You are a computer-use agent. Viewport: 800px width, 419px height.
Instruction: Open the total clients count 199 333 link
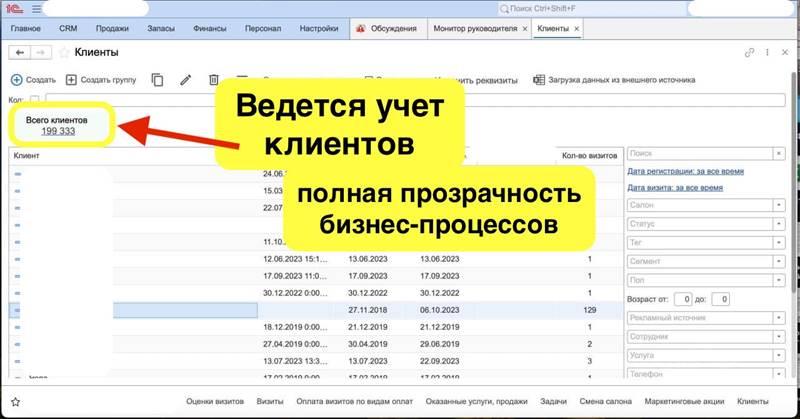coord(58,131)
